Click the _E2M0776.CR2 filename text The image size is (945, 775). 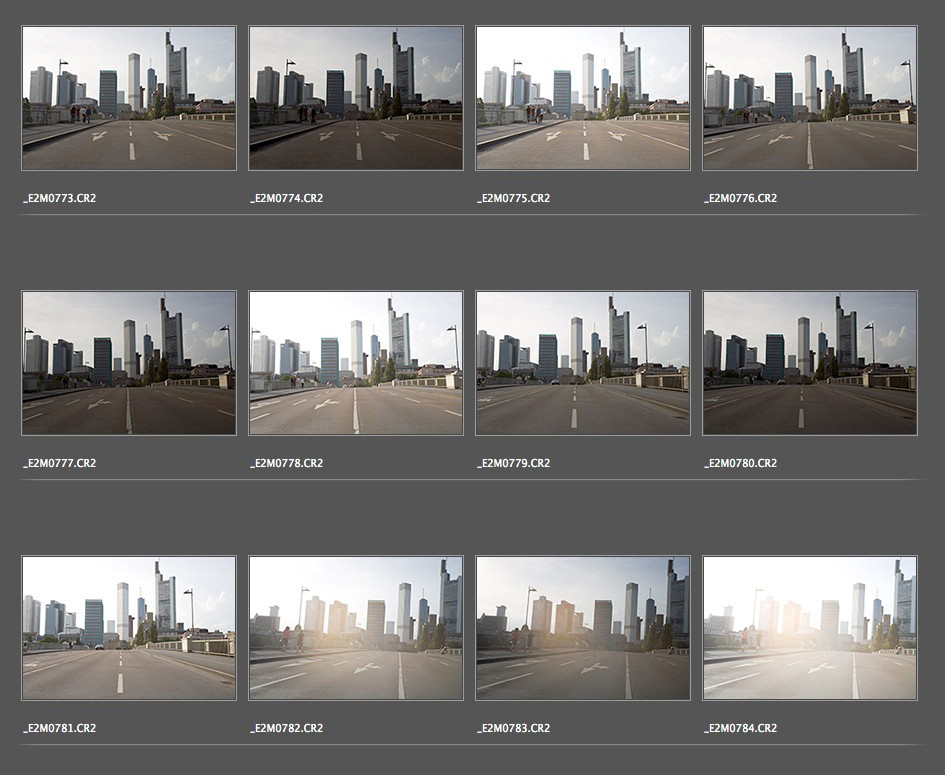[740, 198]
